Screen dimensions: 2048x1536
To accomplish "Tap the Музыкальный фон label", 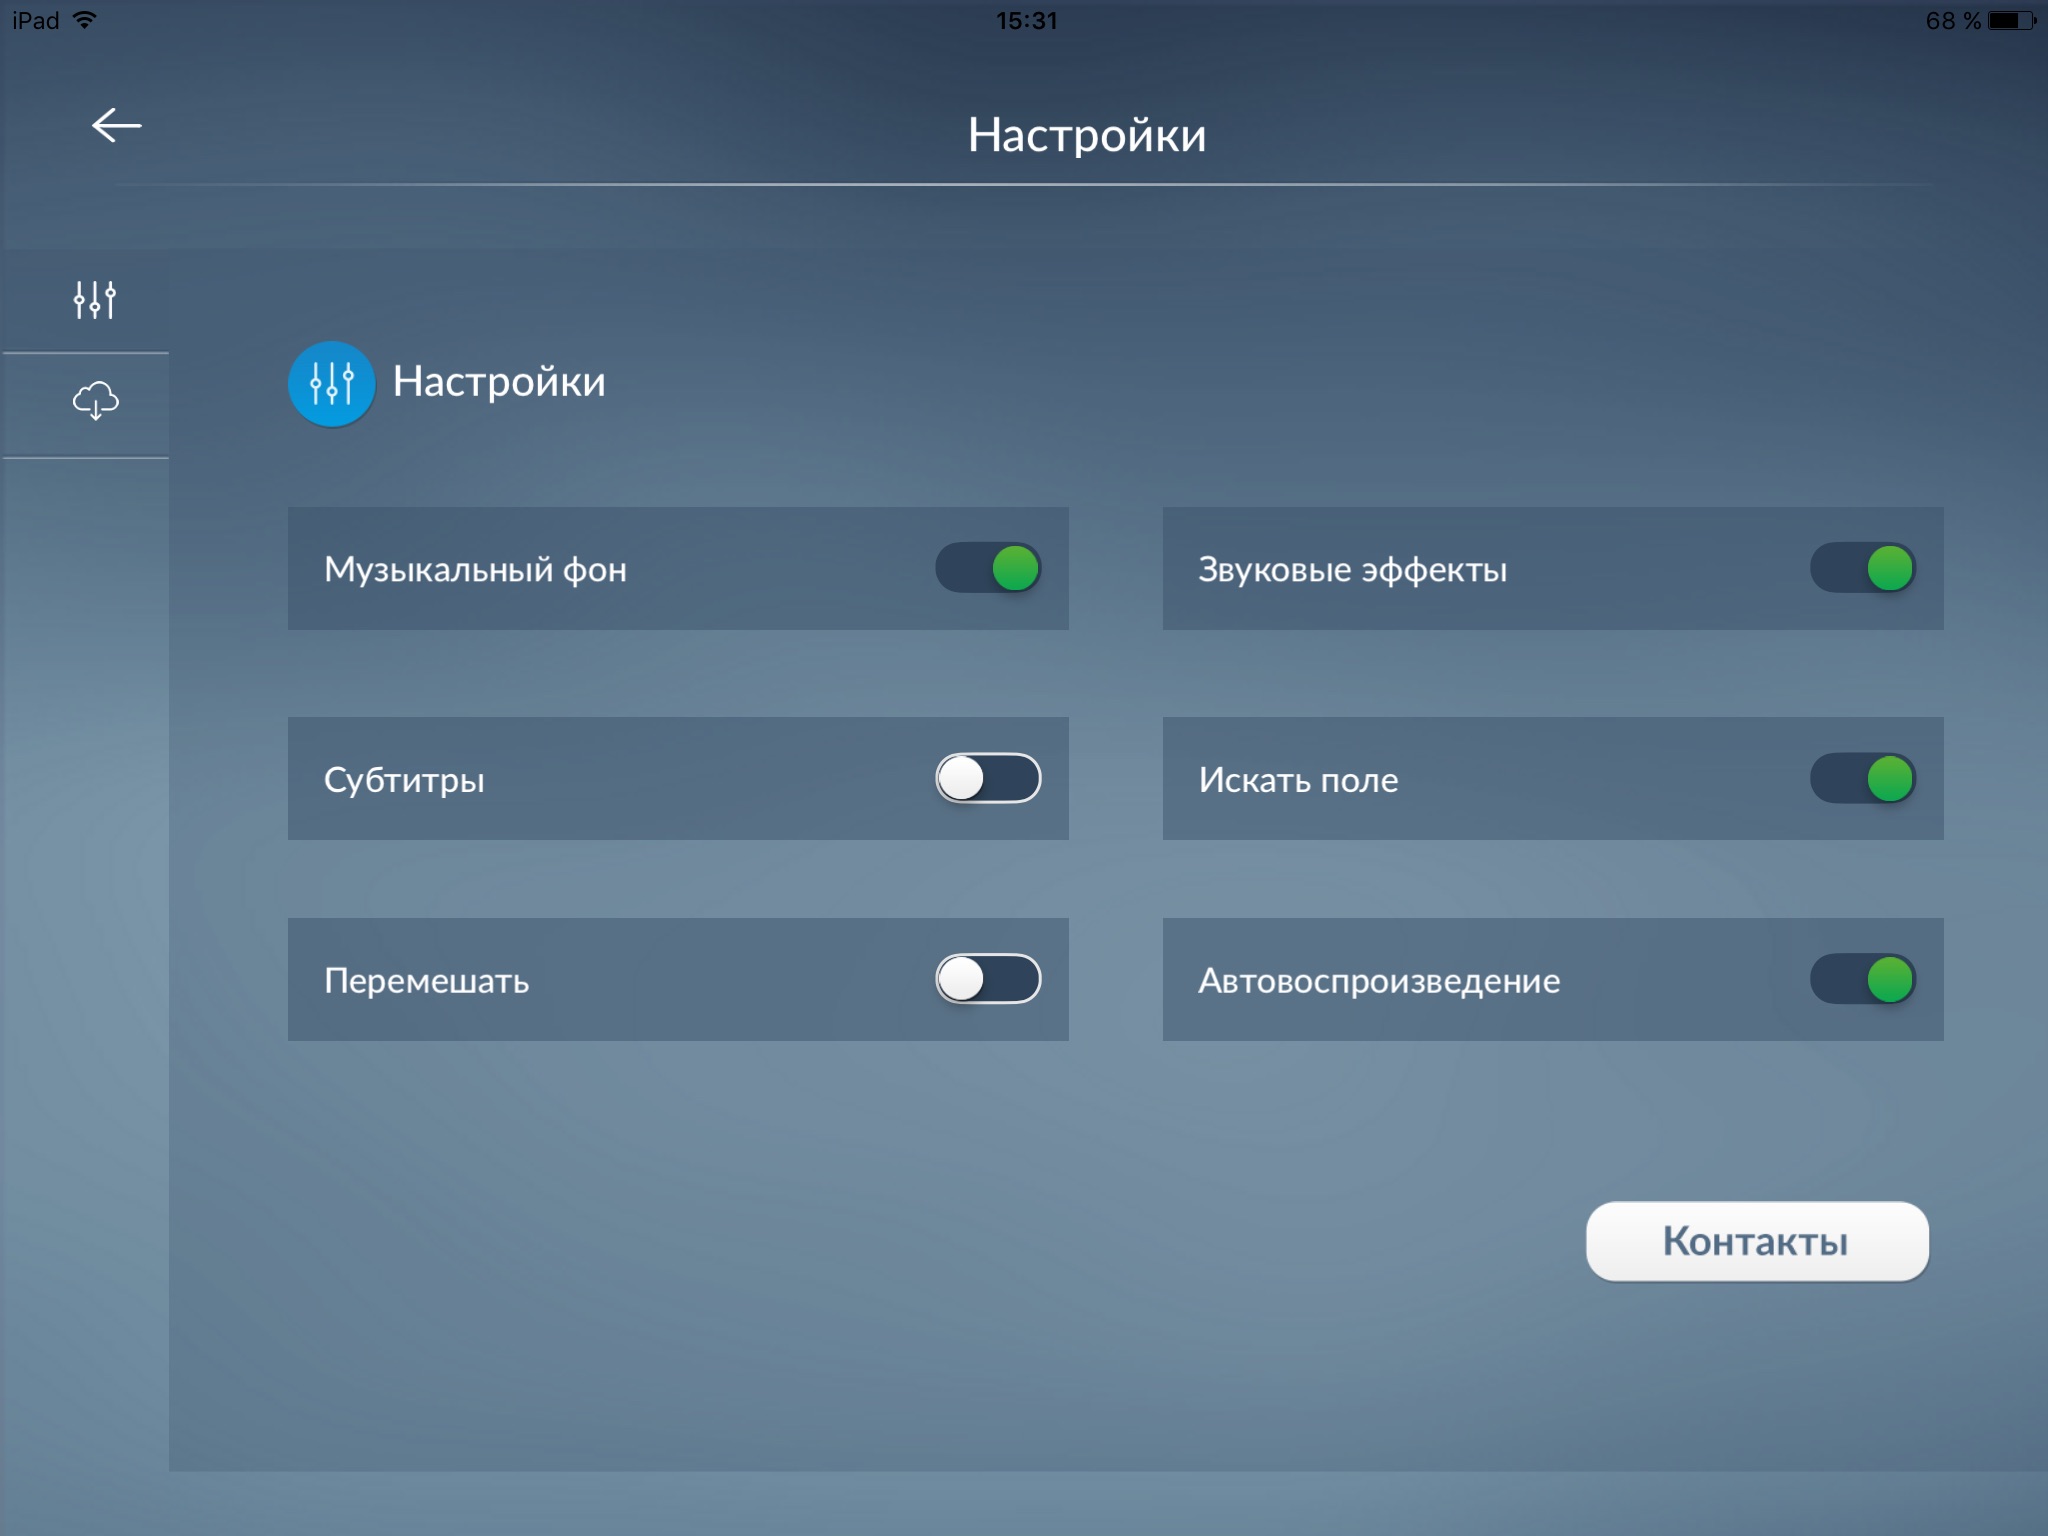I will click(475, 569).
